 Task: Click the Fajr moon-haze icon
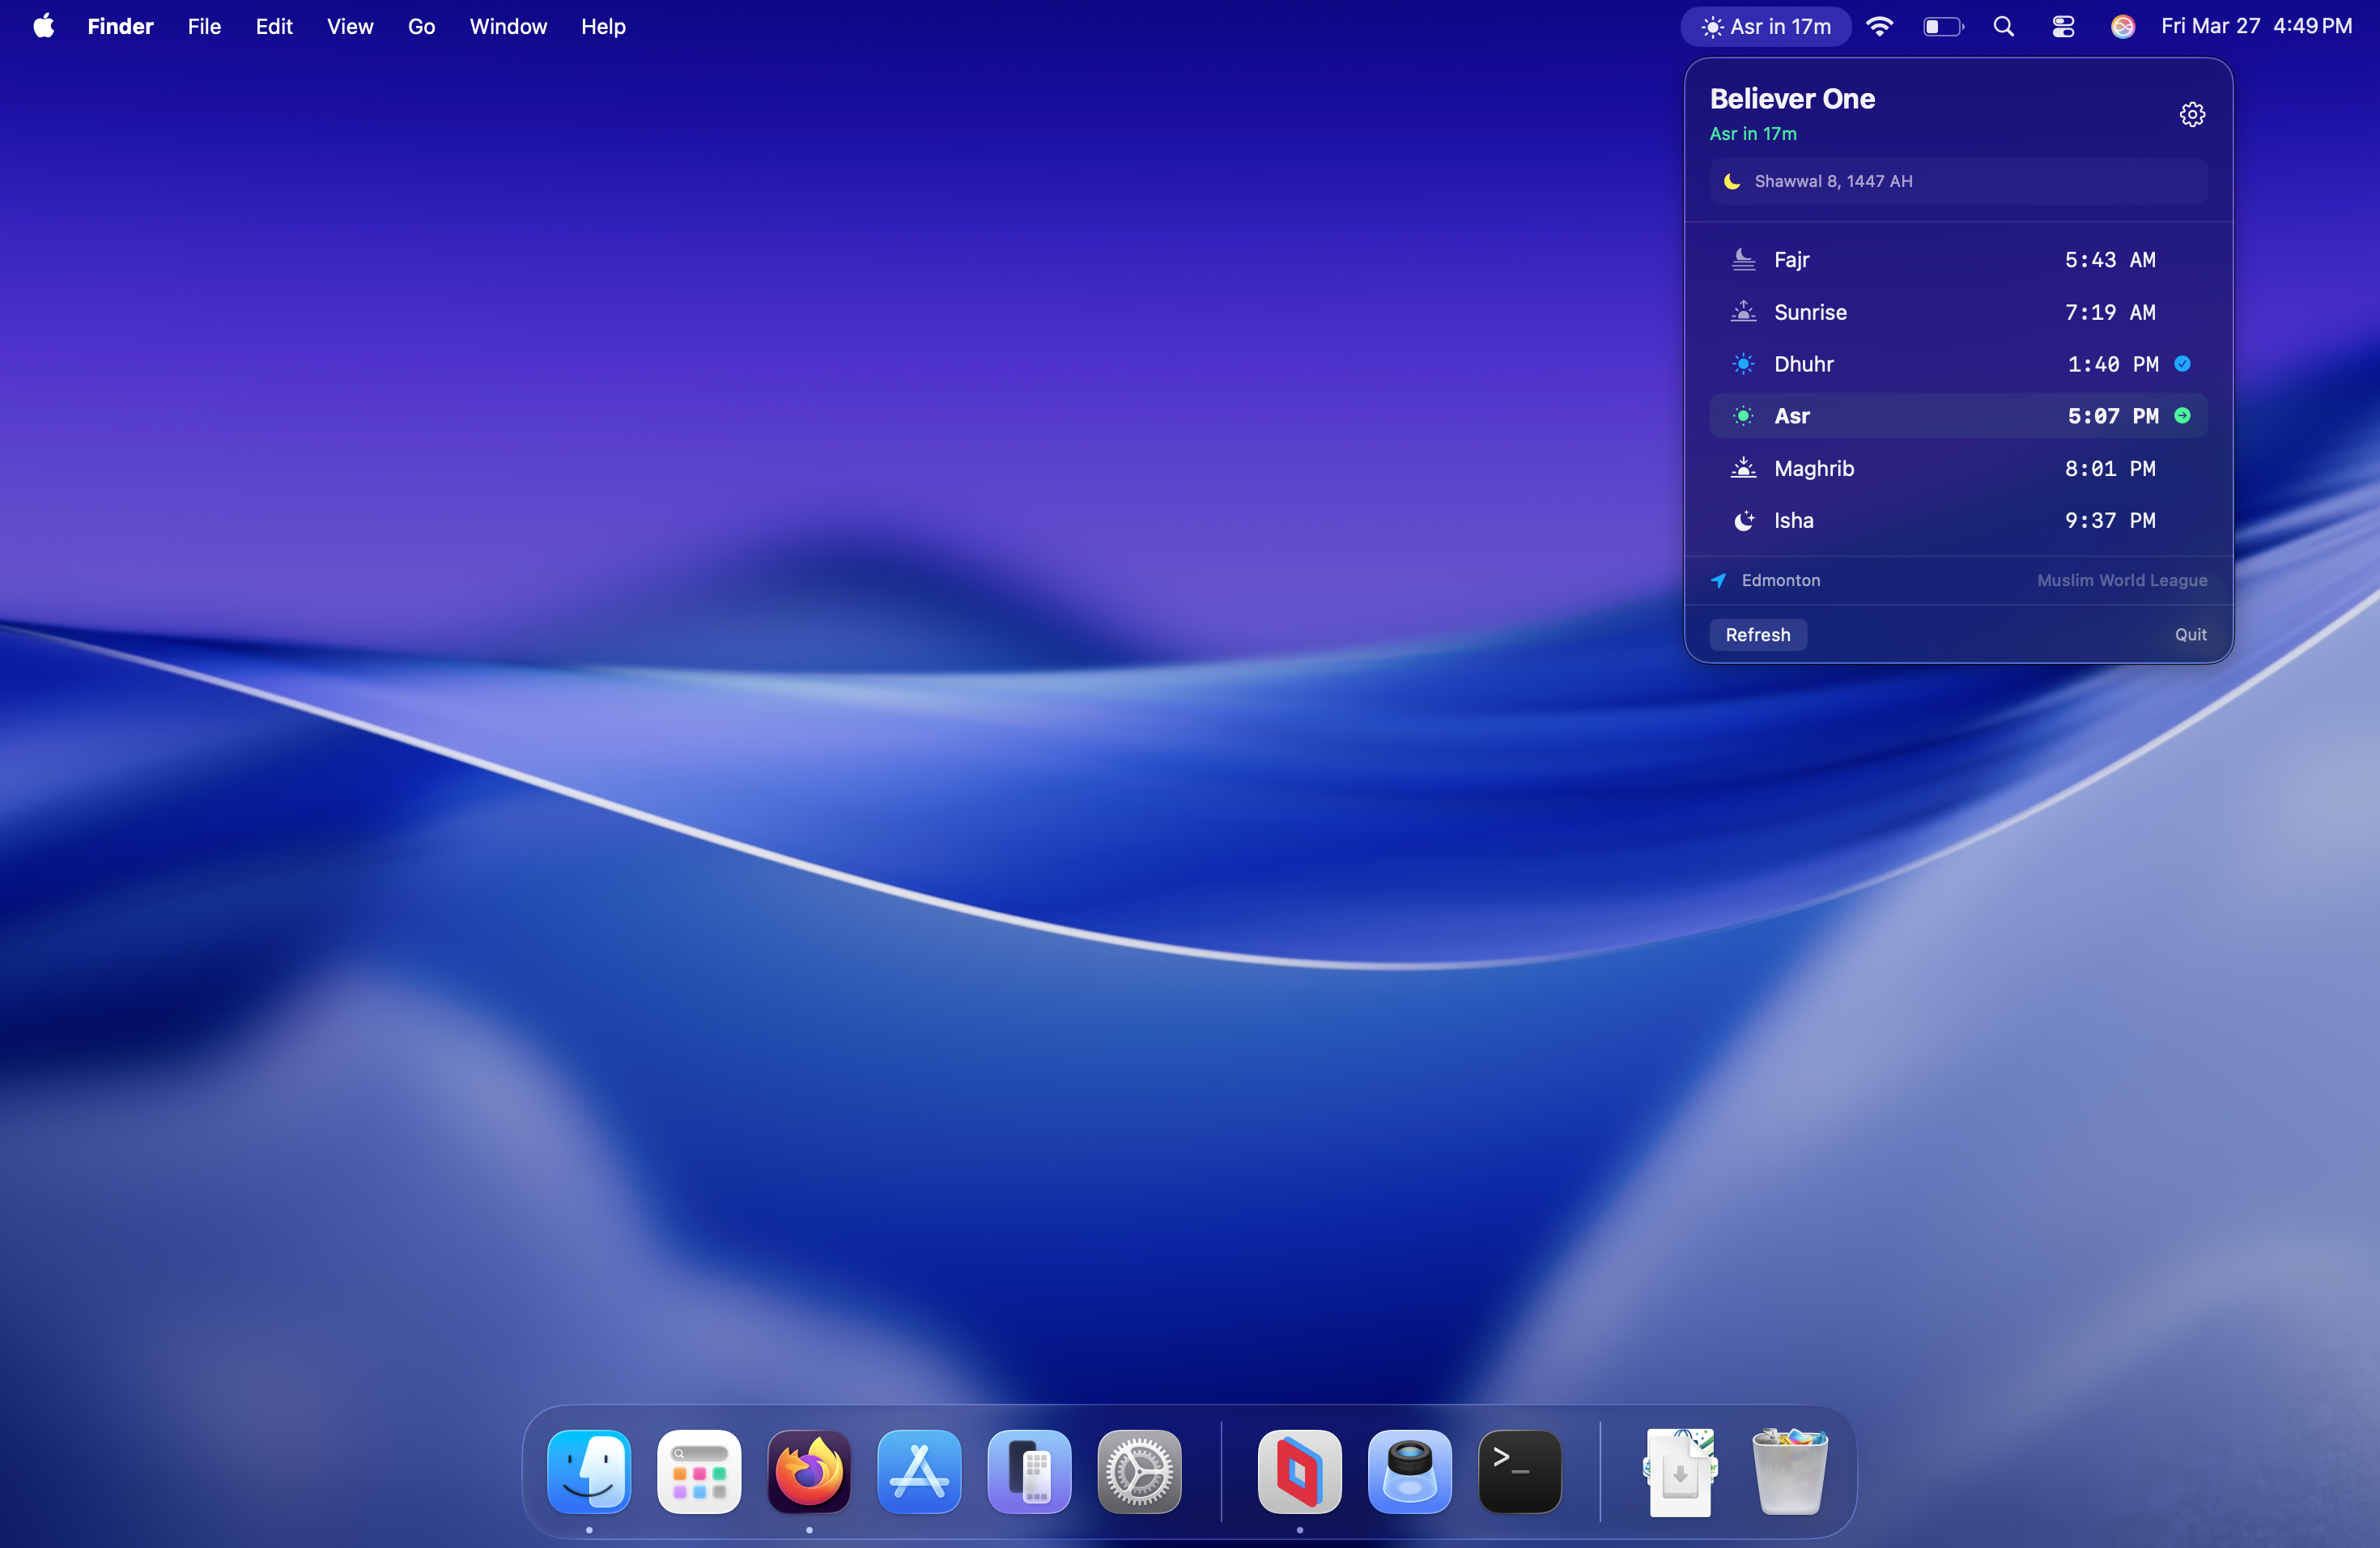1743,260
